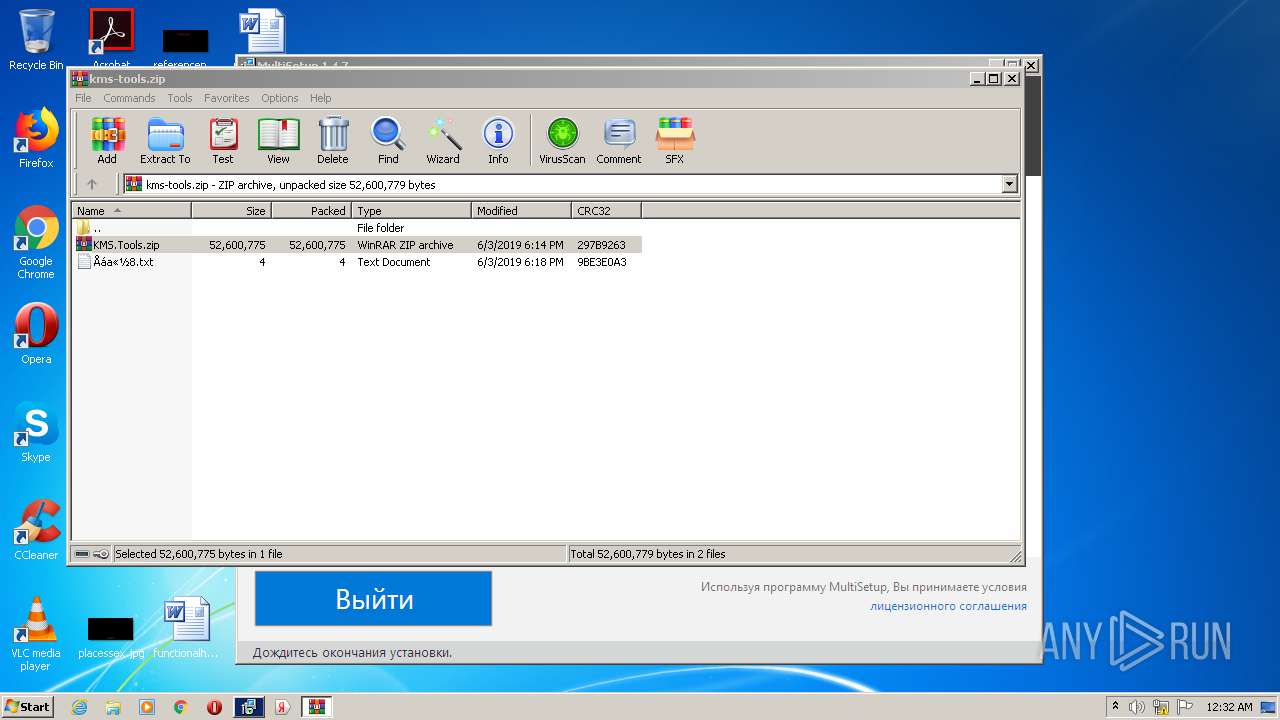Open the Commands menu
This screenshot has width=1280, height=720.
(x=129, y=98)
